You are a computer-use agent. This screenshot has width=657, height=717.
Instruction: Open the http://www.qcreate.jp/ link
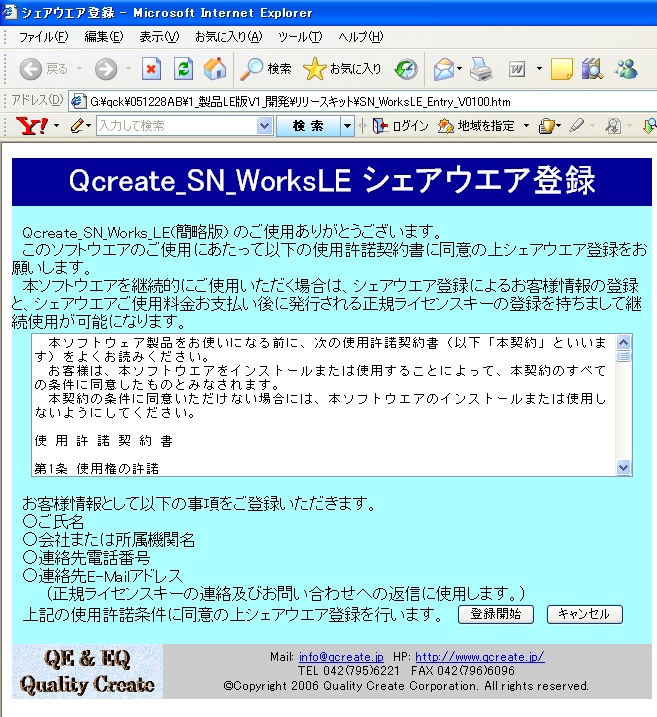pos(480,657)
